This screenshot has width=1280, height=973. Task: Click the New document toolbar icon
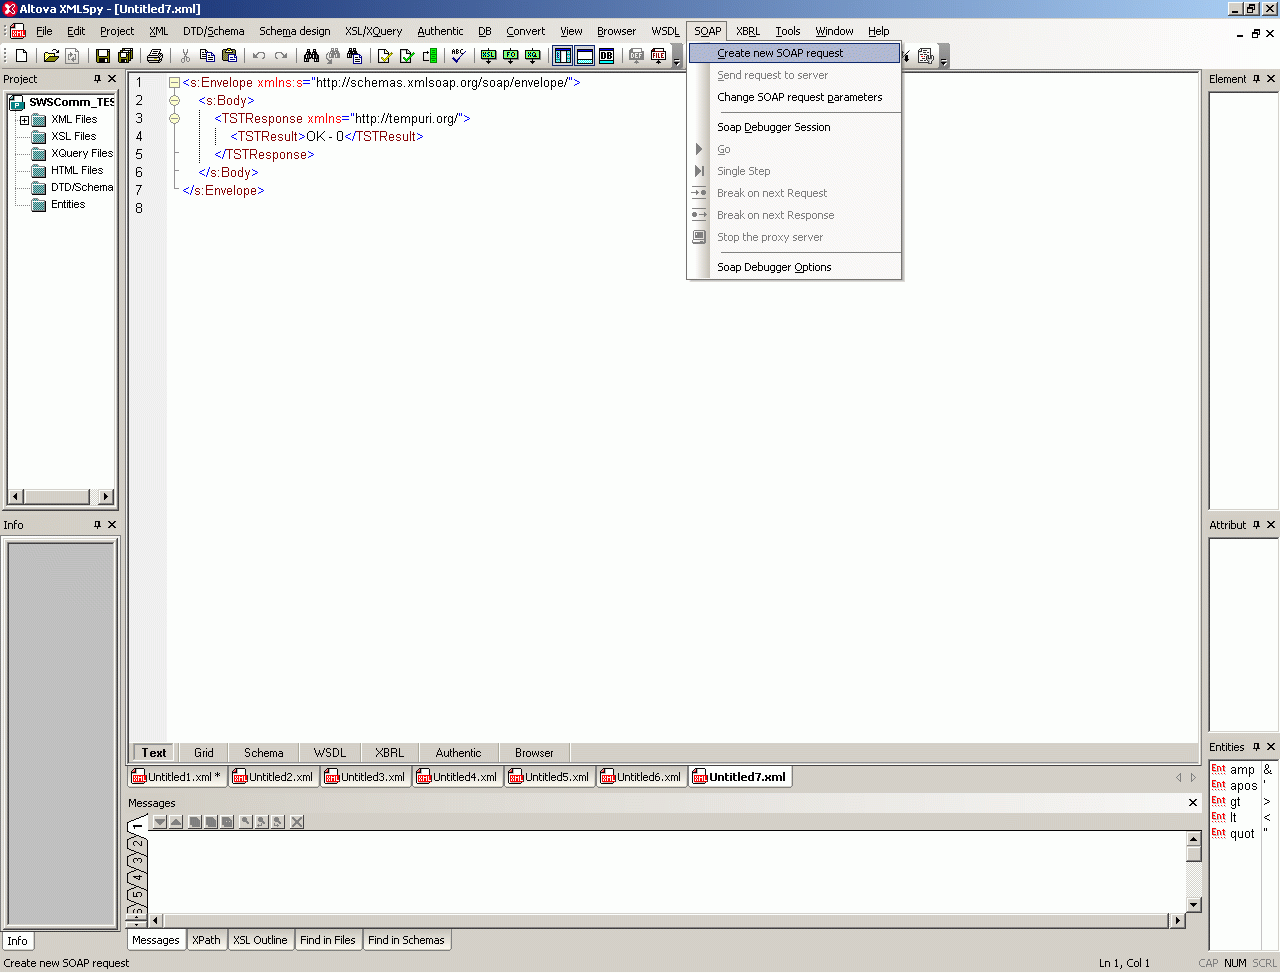tap(22, 56)
